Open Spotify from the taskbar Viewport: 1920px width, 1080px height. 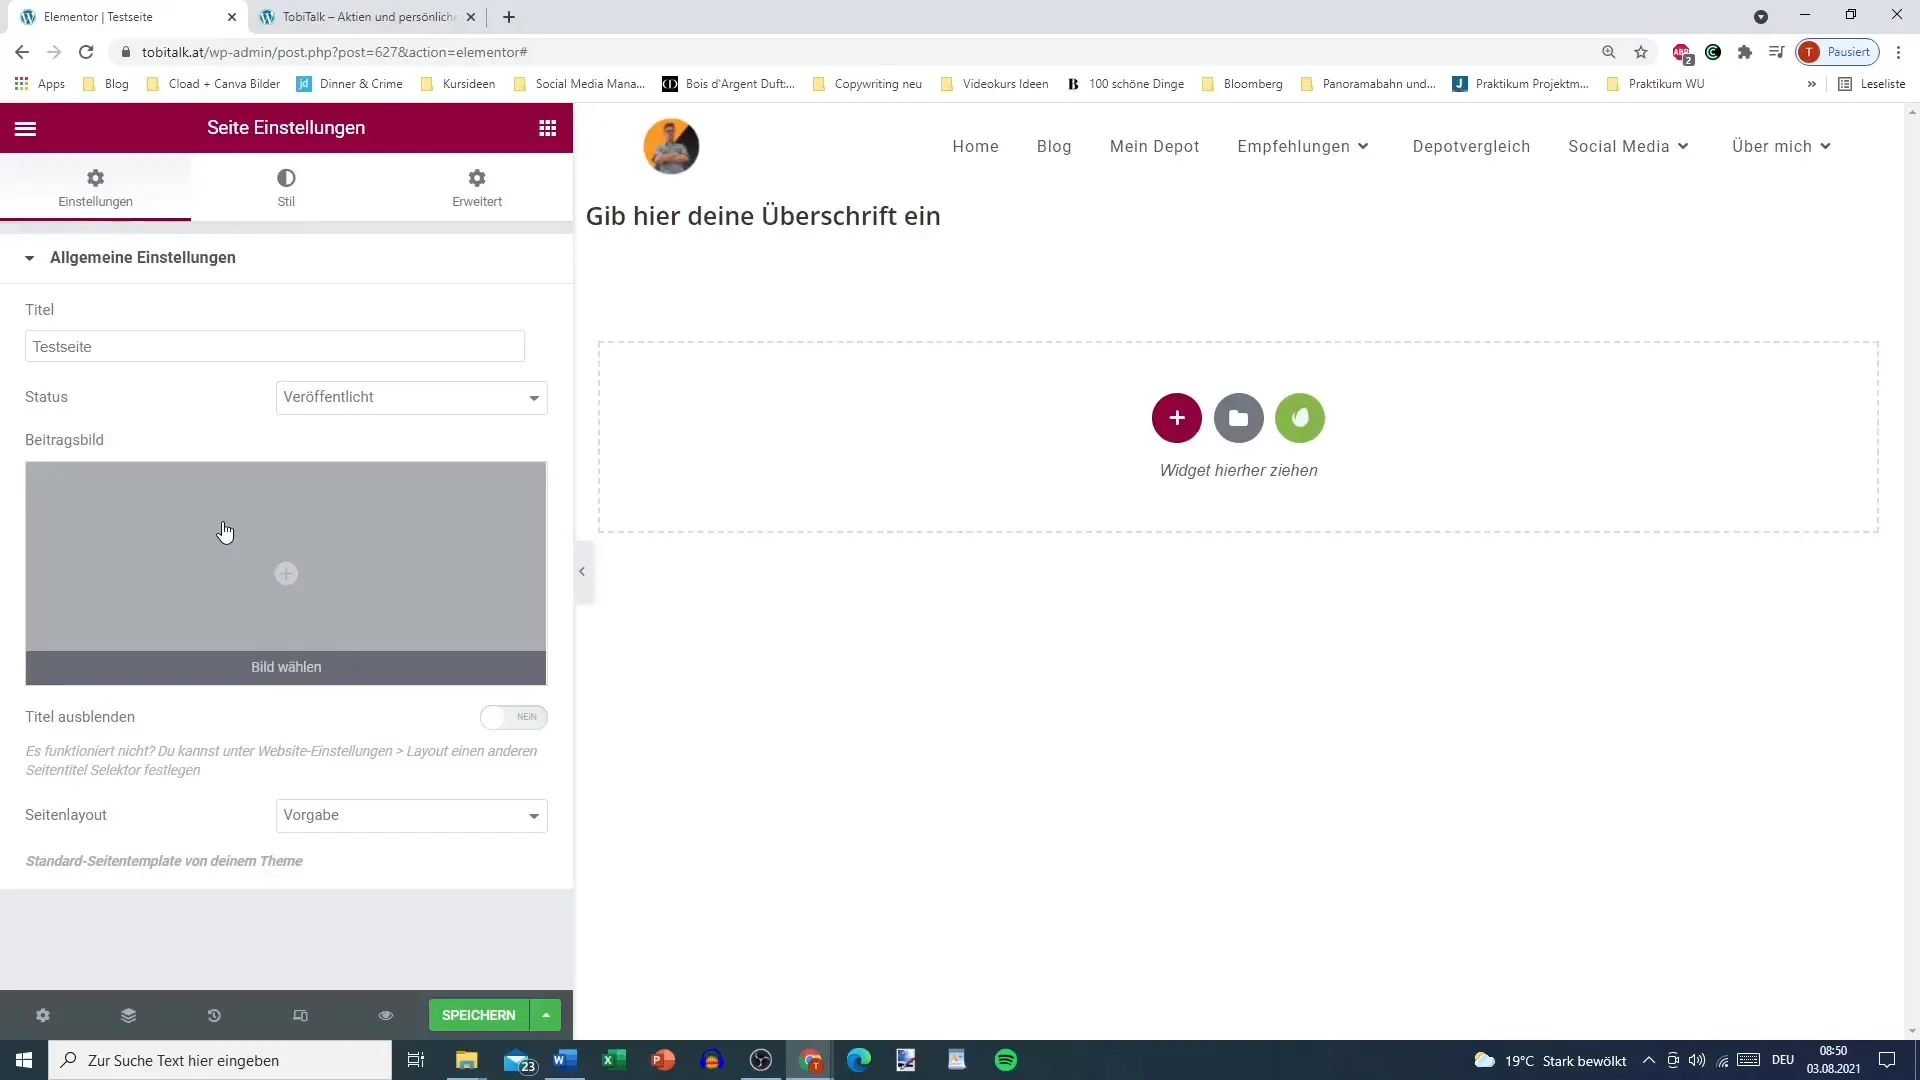1006,1060
